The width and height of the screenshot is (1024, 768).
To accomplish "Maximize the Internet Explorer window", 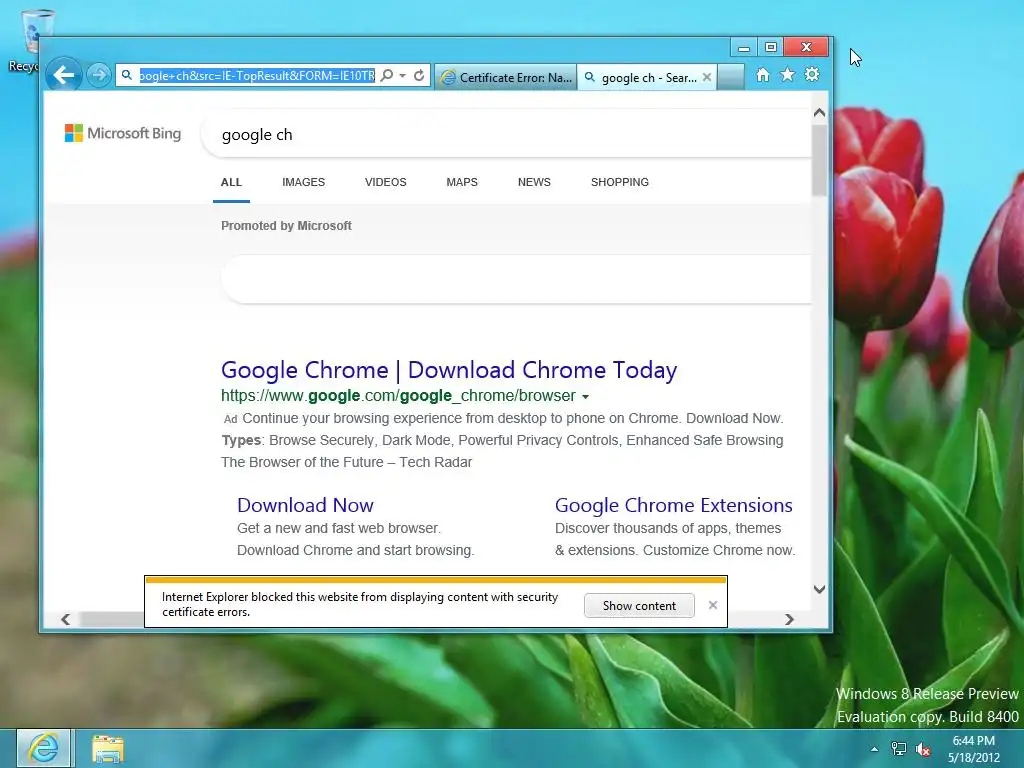I will (x=771, y=48).
